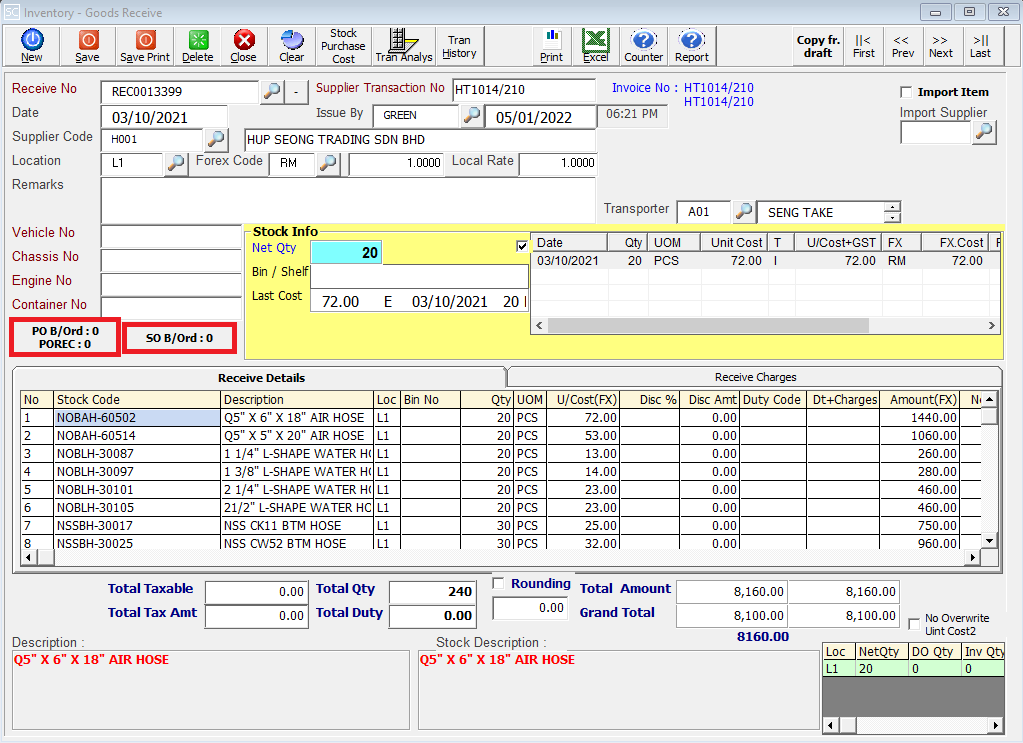Open Stock Purchase Cost

[x=343, y=46]
